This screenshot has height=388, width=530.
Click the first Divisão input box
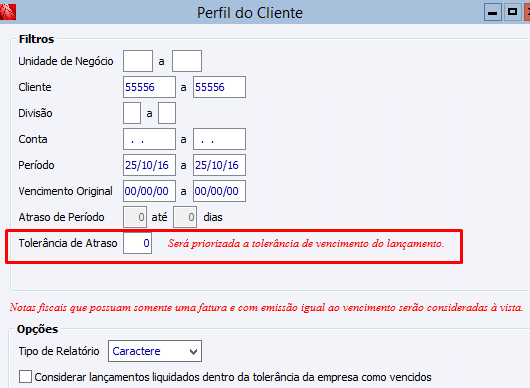[132, 113]
